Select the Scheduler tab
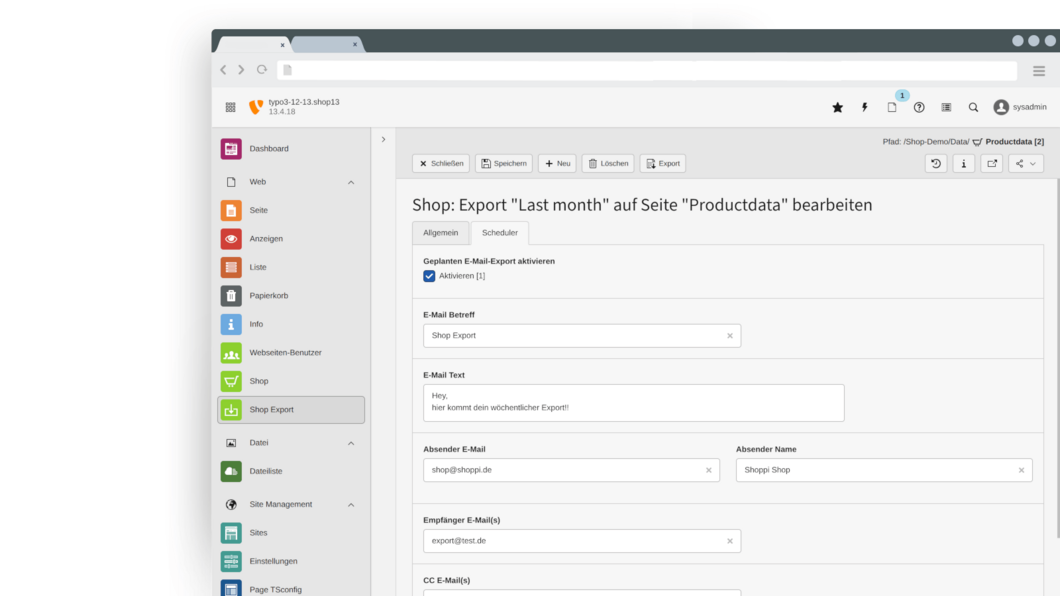 (x=499, y=233)
